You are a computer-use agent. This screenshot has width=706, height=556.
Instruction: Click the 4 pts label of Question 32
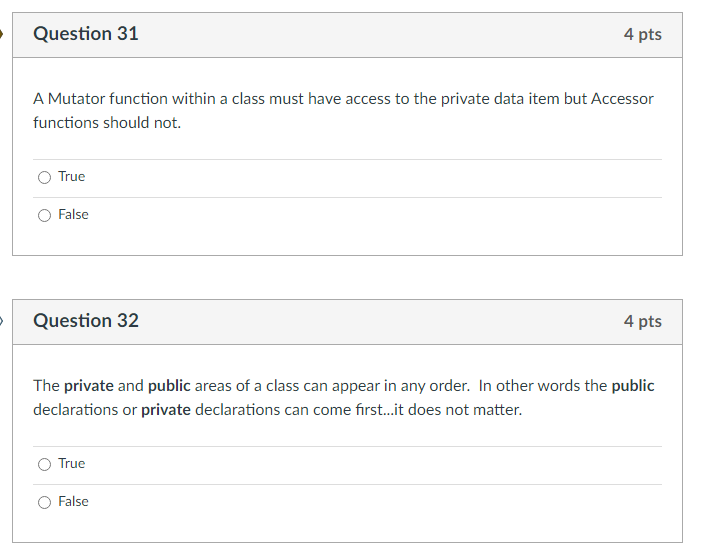pos(643,321)
